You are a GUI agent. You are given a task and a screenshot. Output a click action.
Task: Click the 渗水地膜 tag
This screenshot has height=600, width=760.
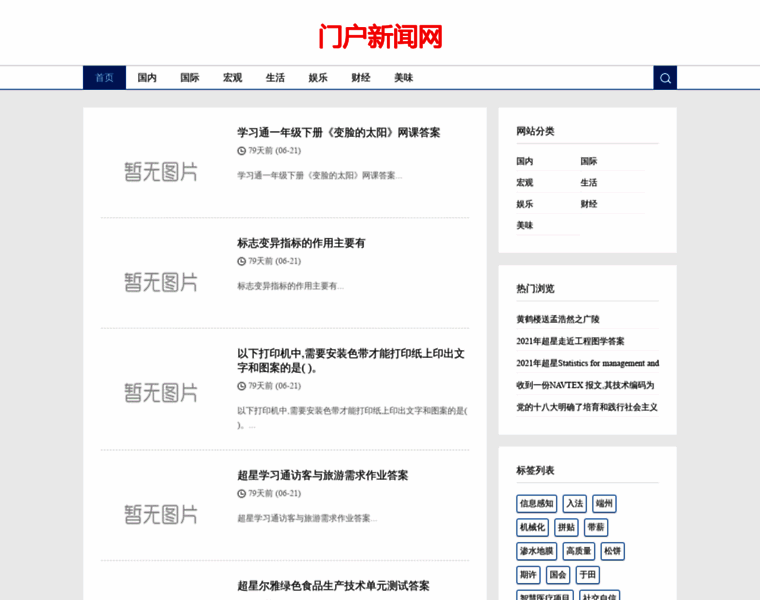coord(537,551)
